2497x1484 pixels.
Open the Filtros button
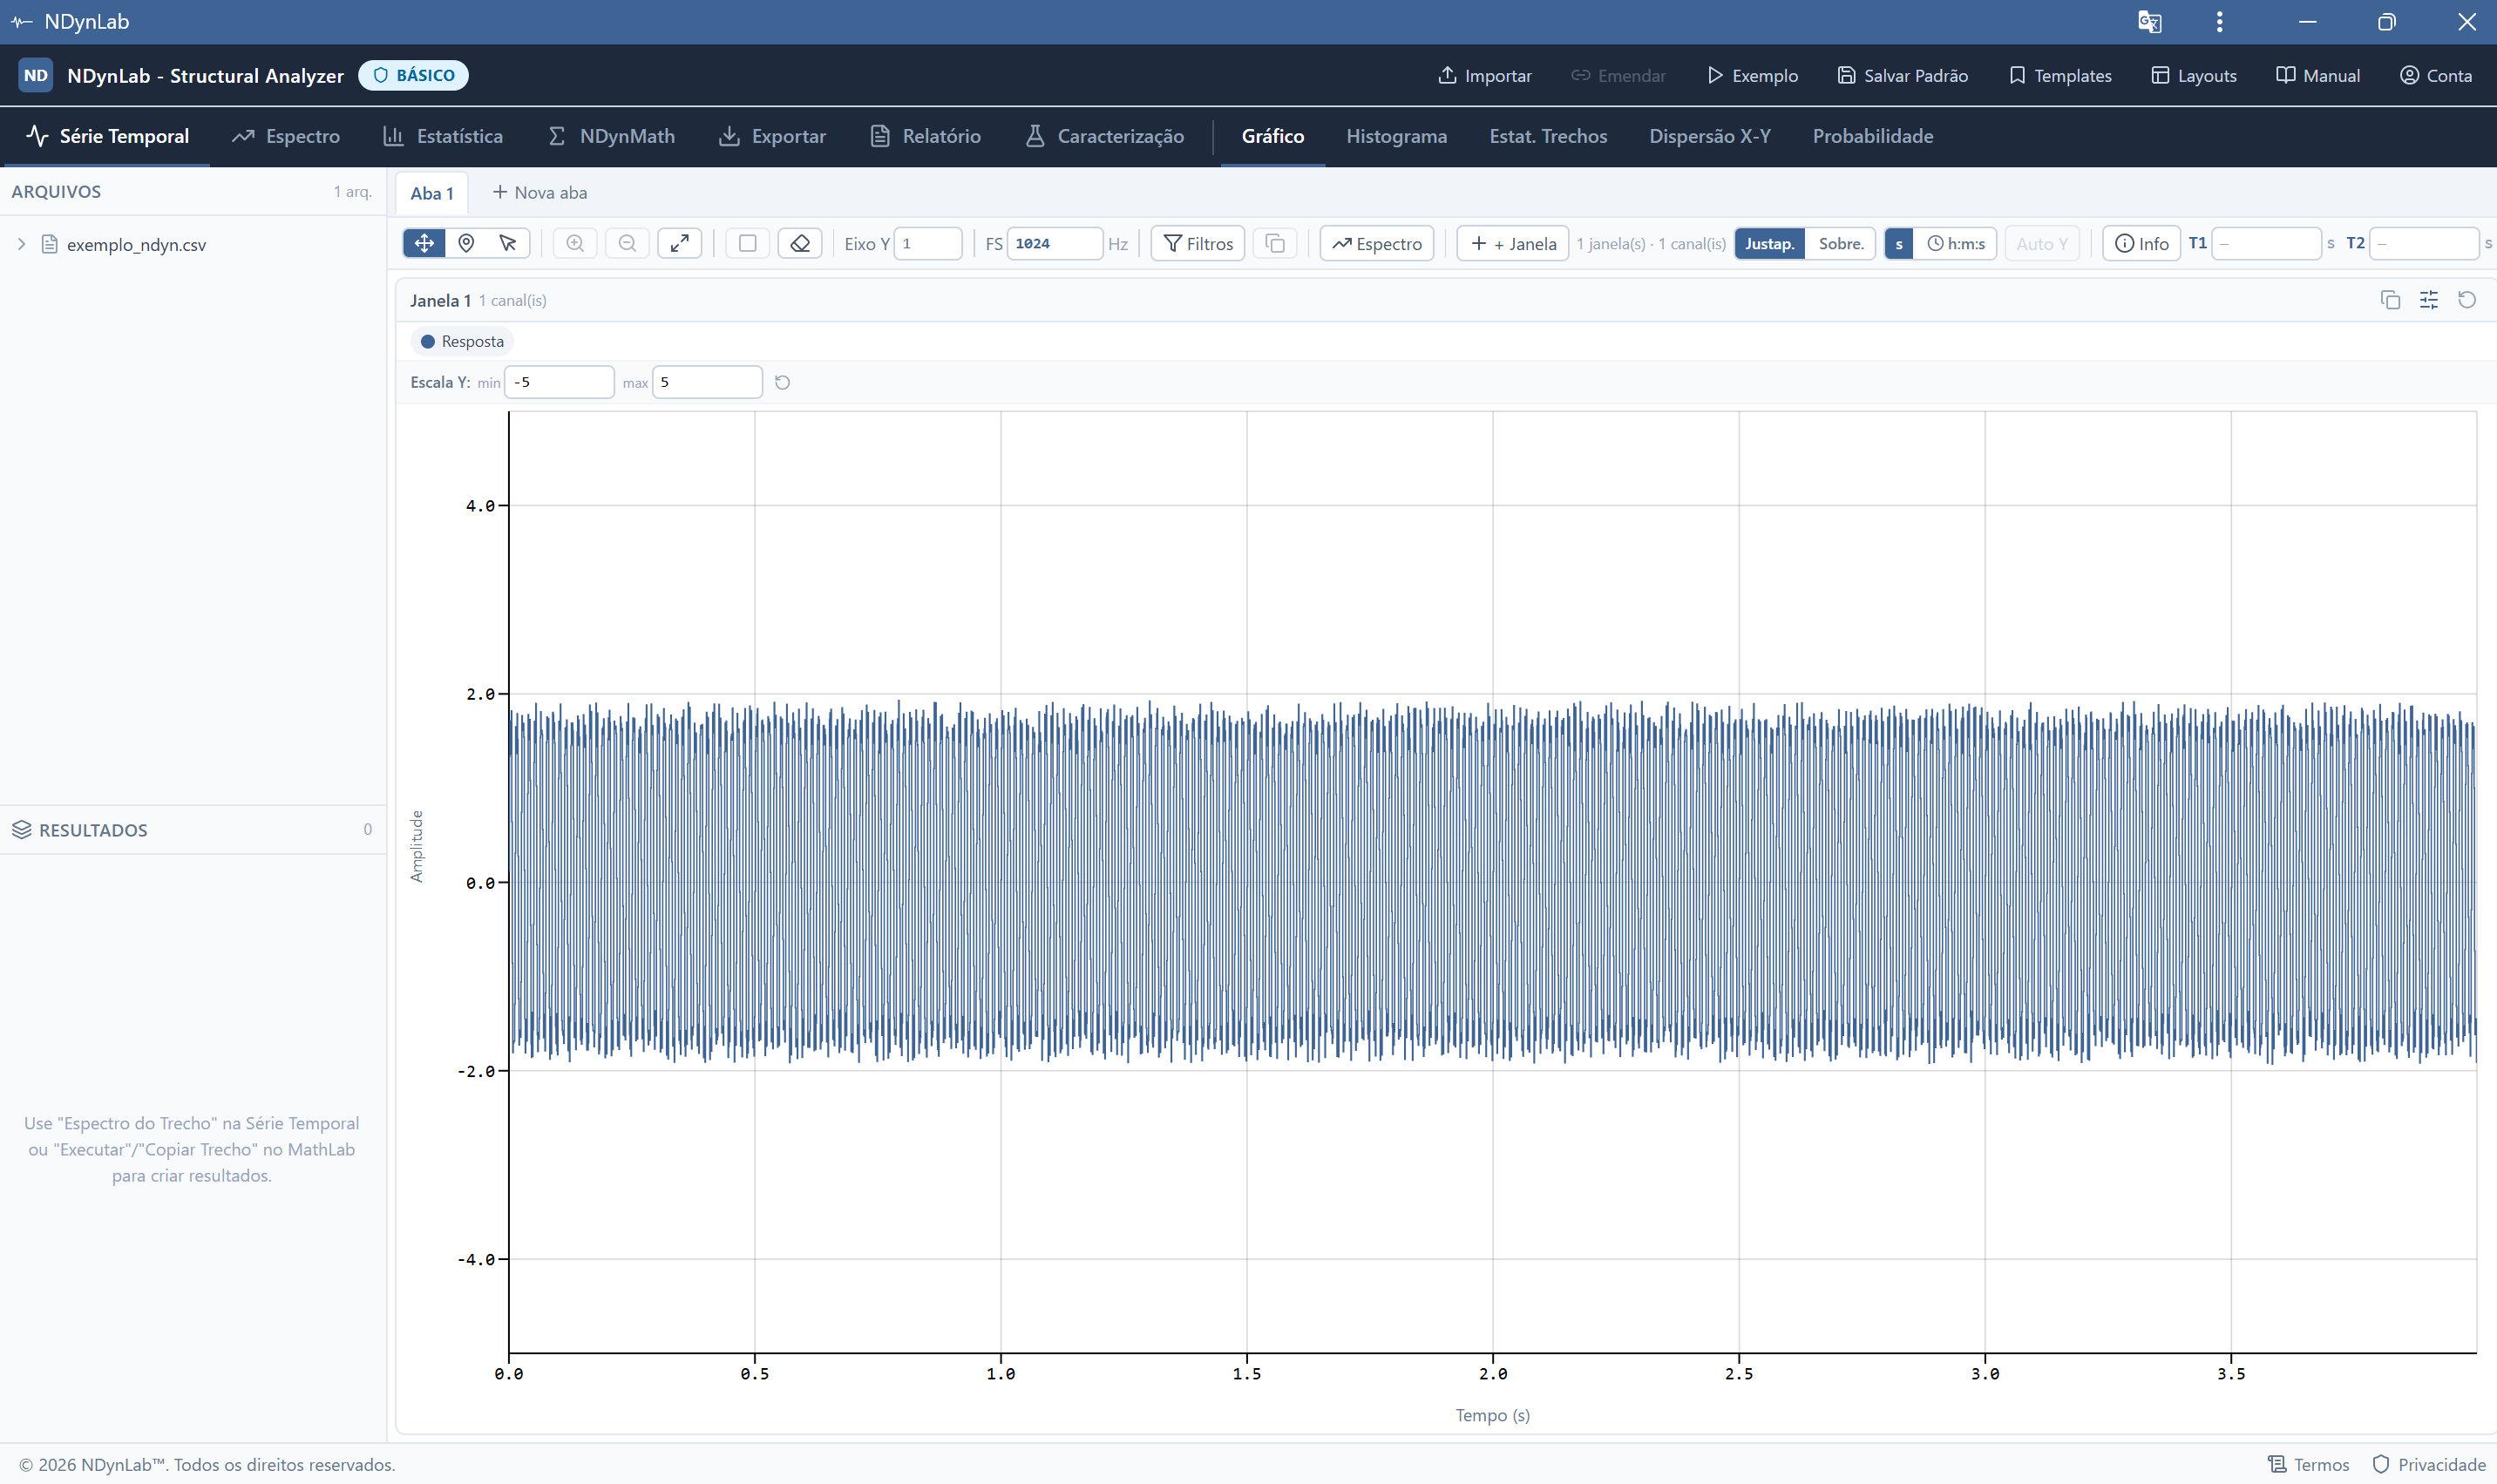click(x=1198, y=243)
